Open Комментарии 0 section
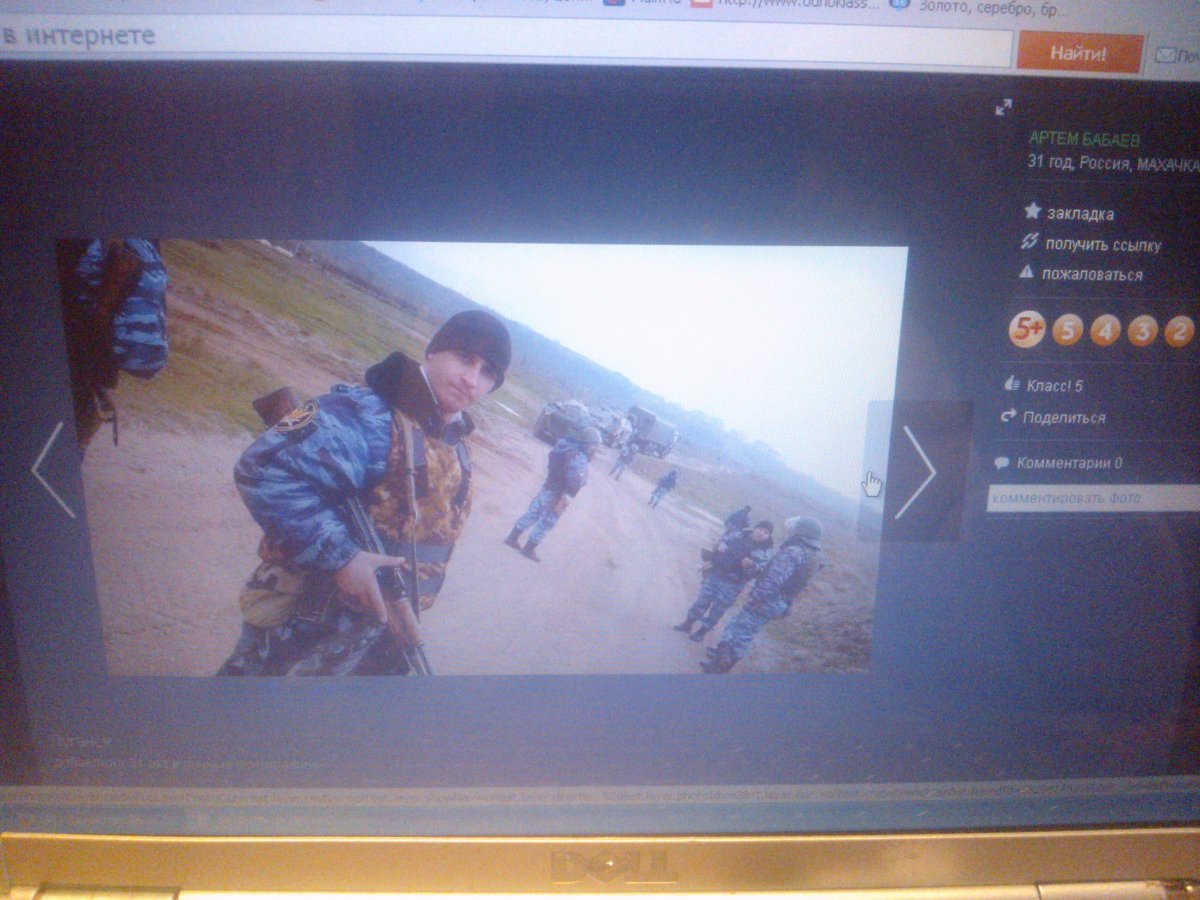This screenshot has width=1200, height=900. pyautogui.click(x=1069, y=464)
